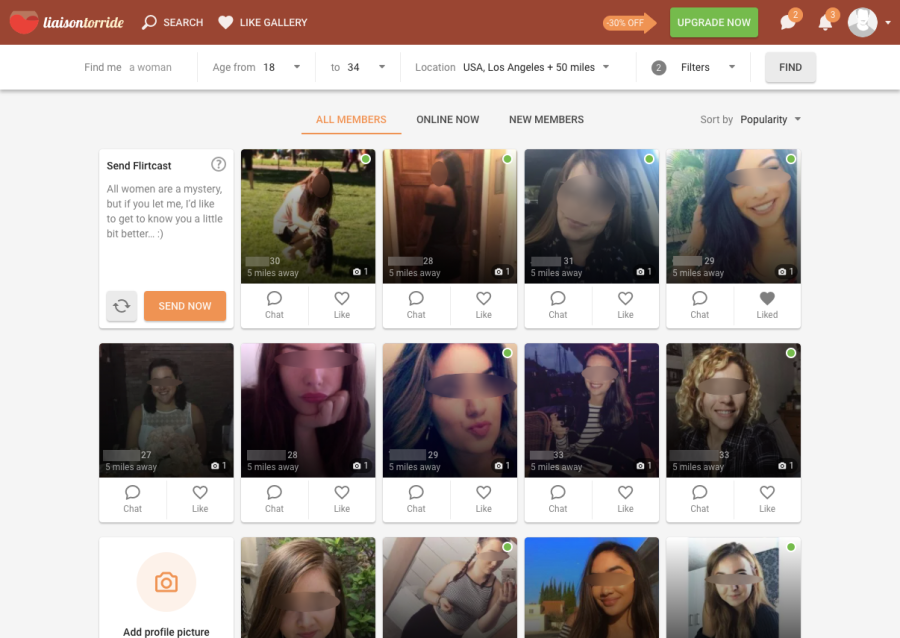Image resolution: width=900 pixels, height=638 pixels.
Task: Click the Flirtcast help question icon
Action: tap(218, 165)
